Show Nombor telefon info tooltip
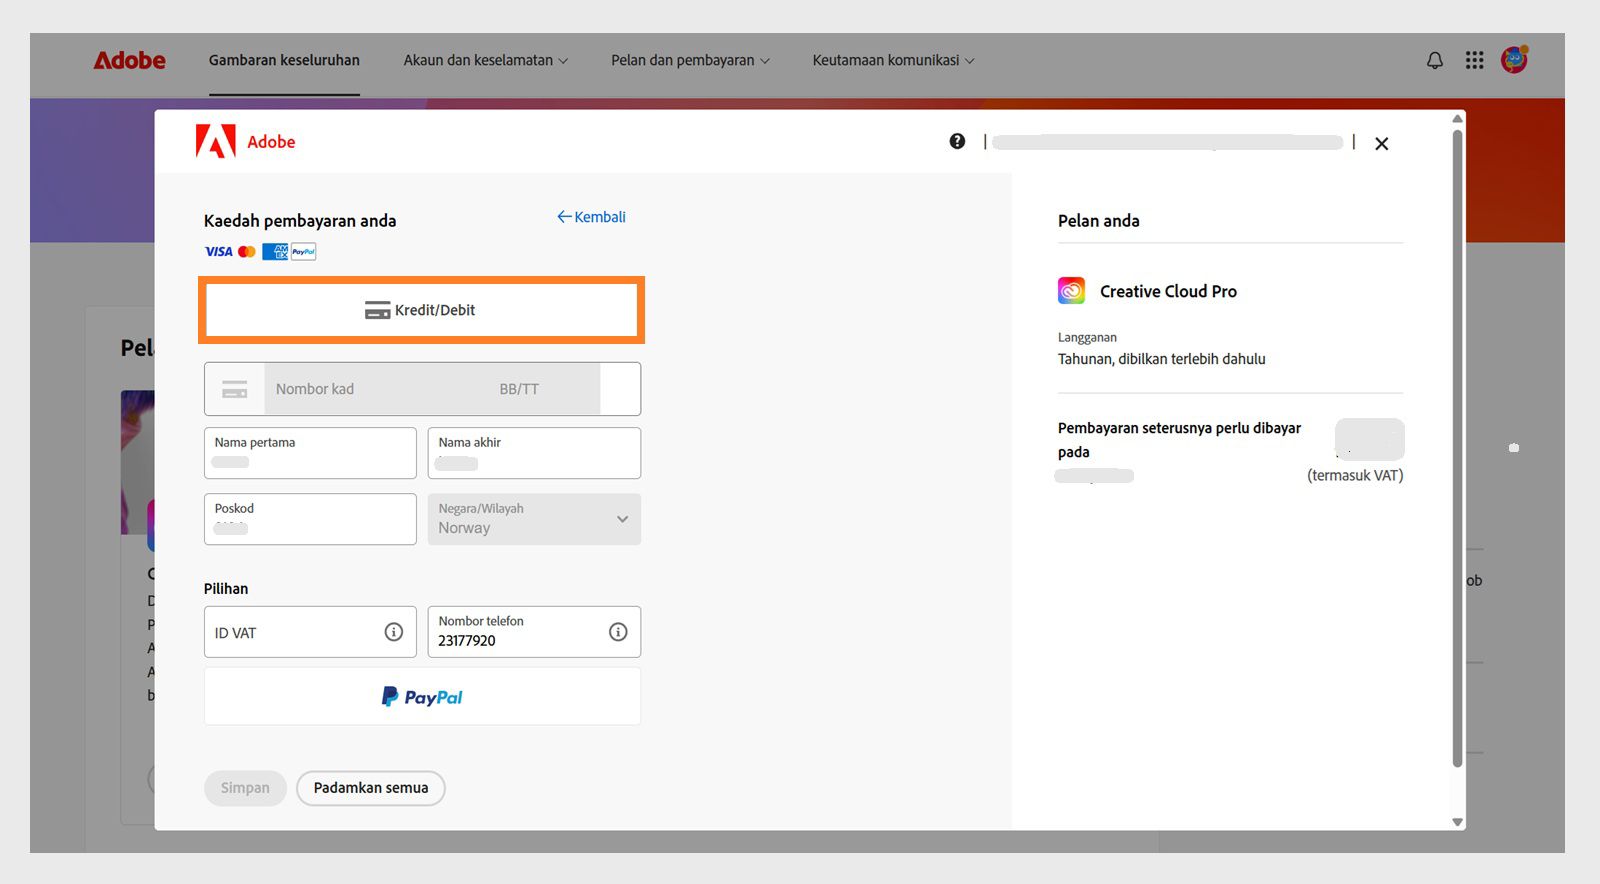 (x=618, y=632)
